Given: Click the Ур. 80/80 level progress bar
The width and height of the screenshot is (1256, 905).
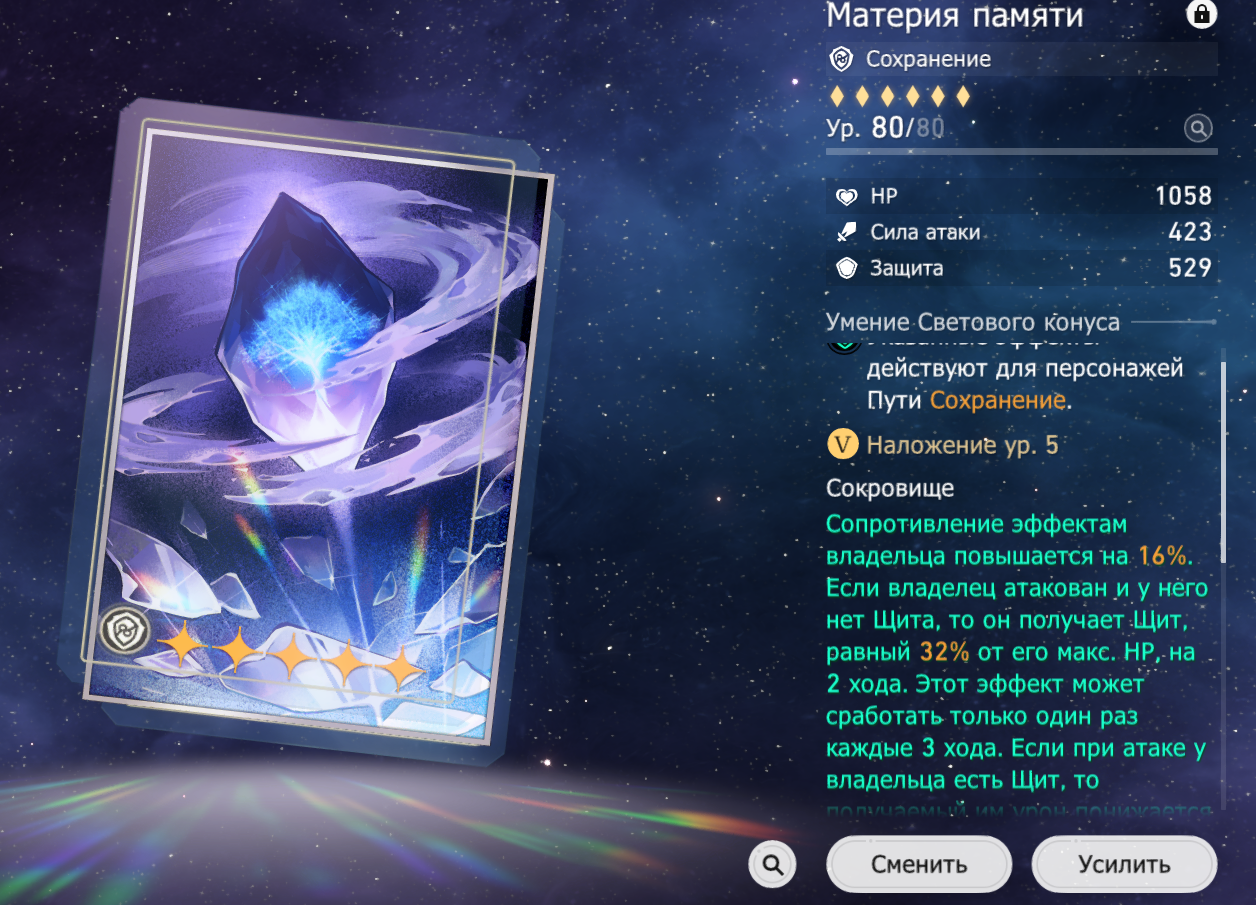Looking at the screenshot, I should pos(1022,152).
